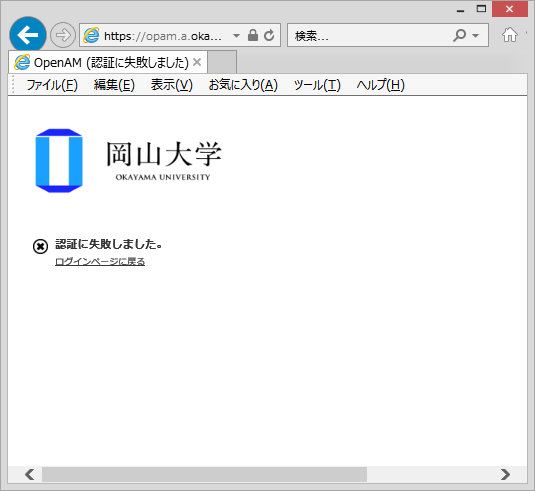The image size is (535, 491).
Task: Click the circled X error icon
Action: (x=40, y=246)
